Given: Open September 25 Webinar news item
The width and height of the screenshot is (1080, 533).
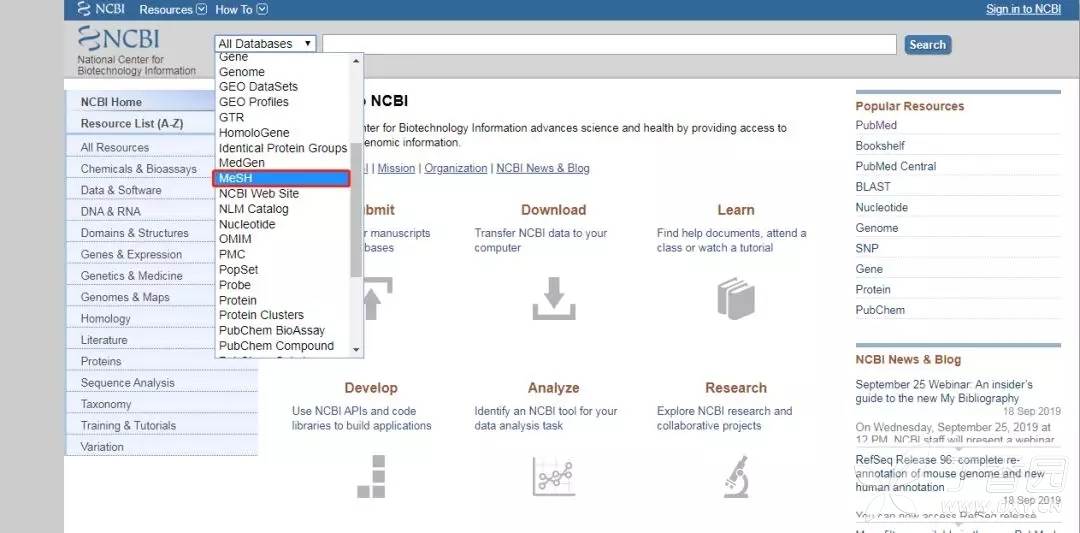Looking at the screenshot, I should pos(944,391).
